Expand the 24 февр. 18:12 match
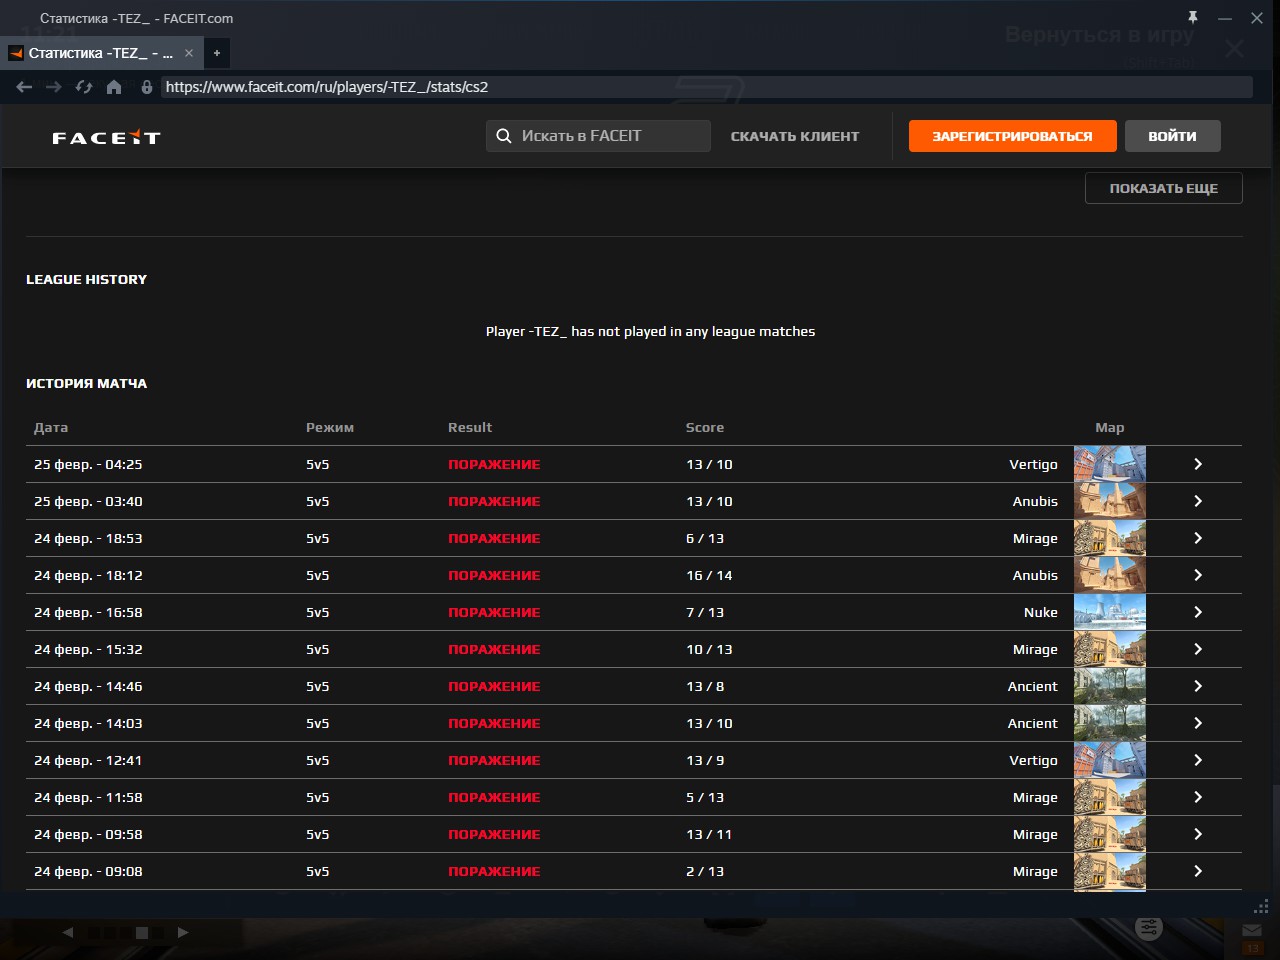Image resolution: width=1280 pixels, height=960 pixels. pyautogui.click(x=1198, y=575)
